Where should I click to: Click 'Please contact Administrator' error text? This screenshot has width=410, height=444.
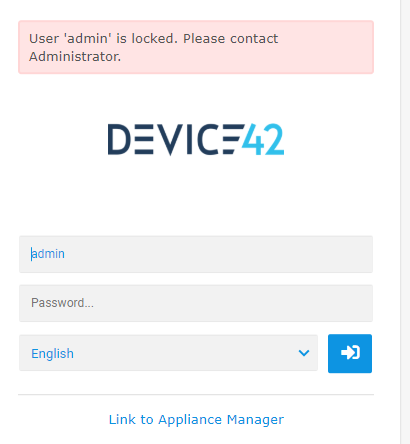[153, 47]
